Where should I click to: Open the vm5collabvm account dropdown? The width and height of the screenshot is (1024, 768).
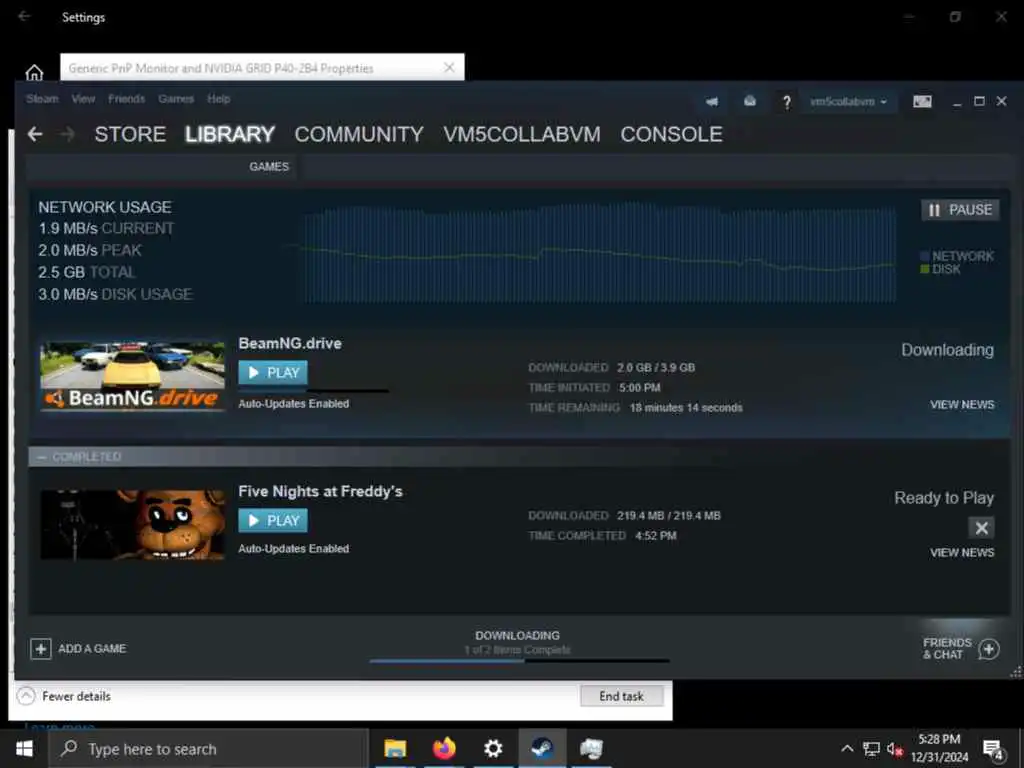pos(848,102)
